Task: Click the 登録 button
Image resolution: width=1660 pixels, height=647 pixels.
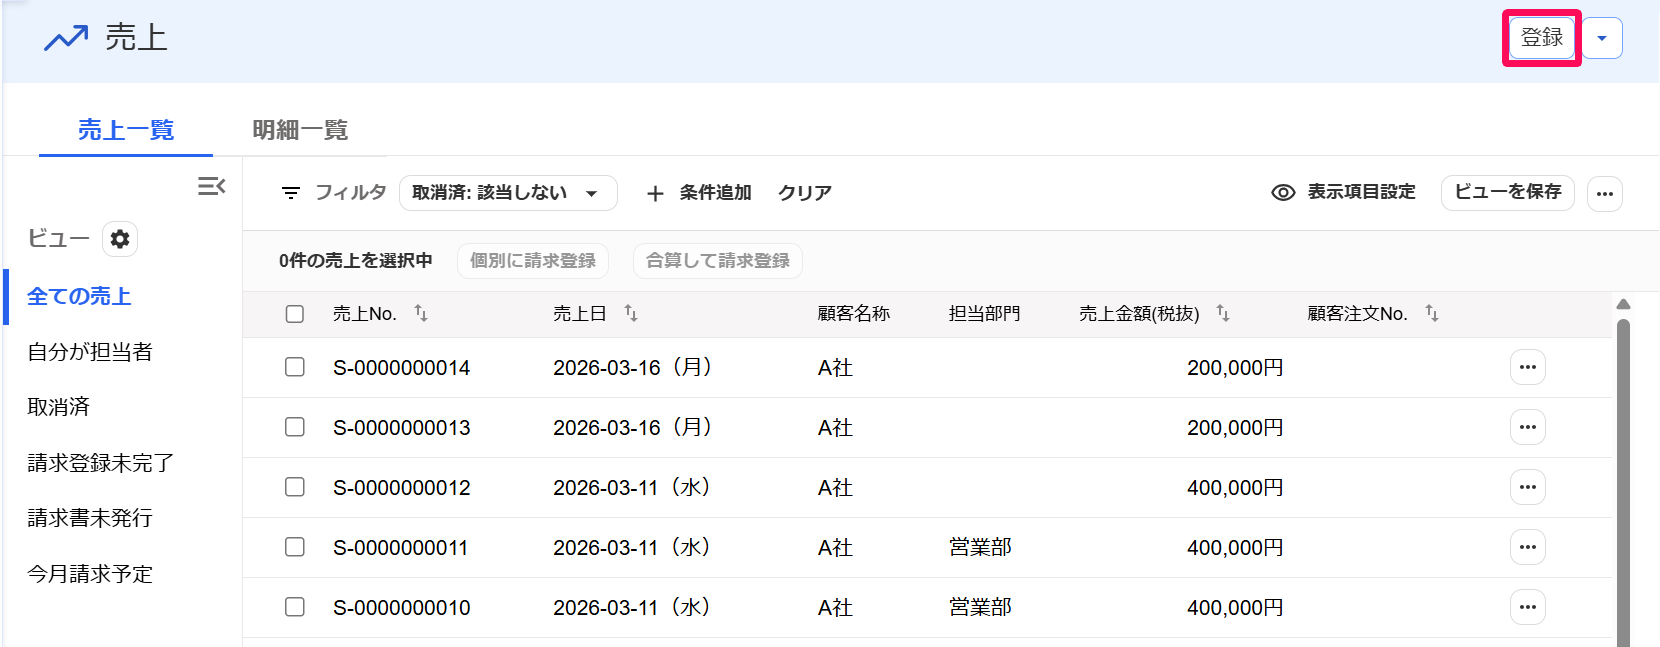Action: pyautogui.click(x=1541, y=38)
